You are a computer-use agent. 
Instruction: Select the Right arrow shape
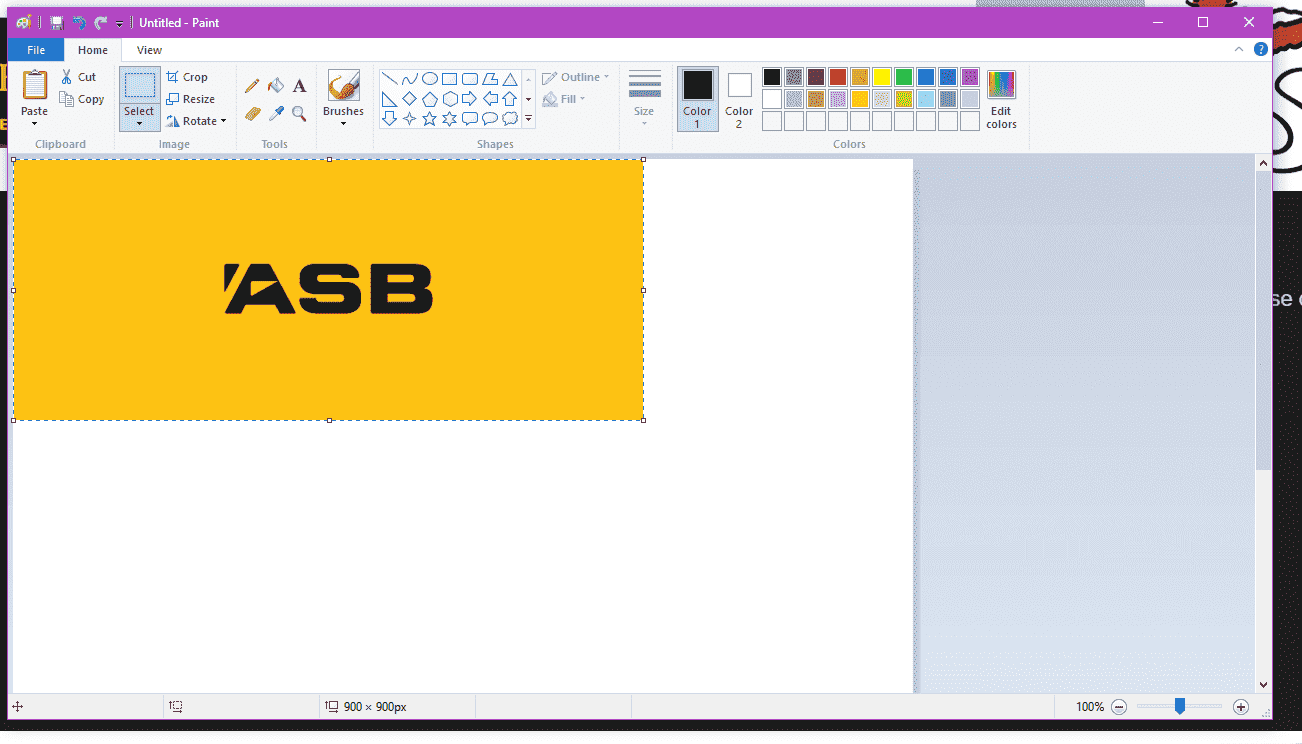tap(470, 99)
